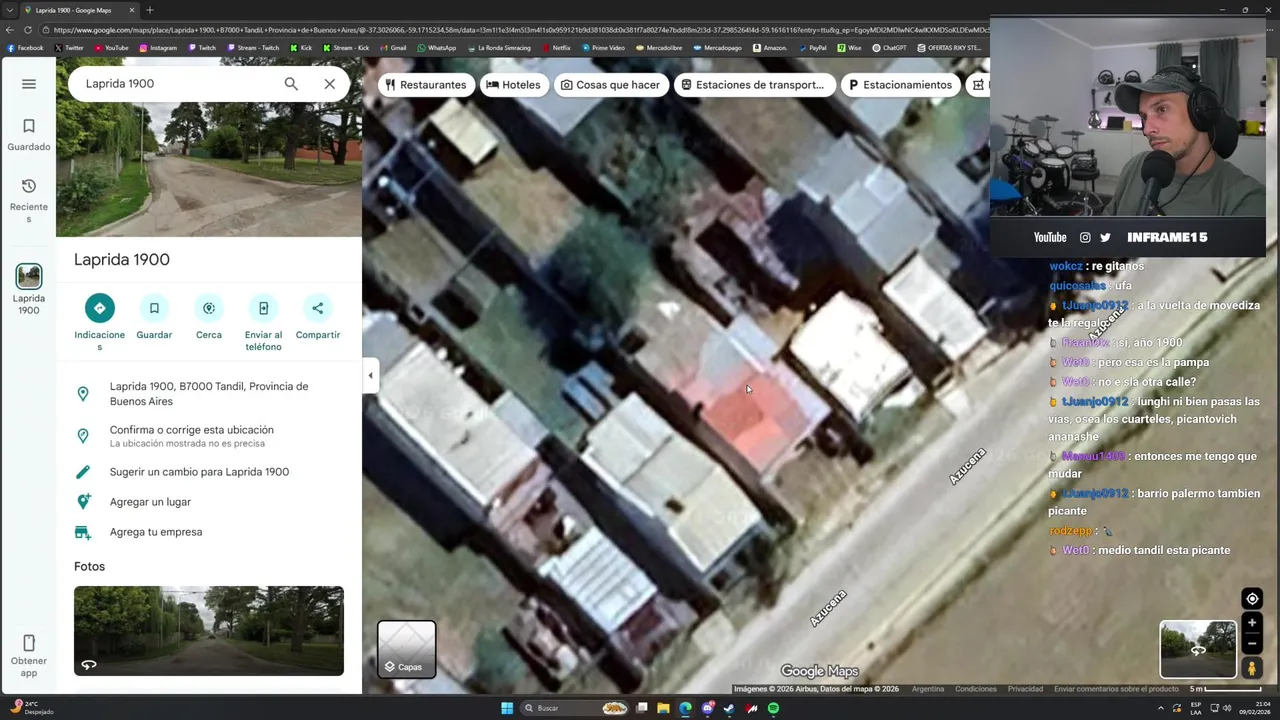
Task: Open the Netflix bookmark
Action: click(x=556, y=48)
